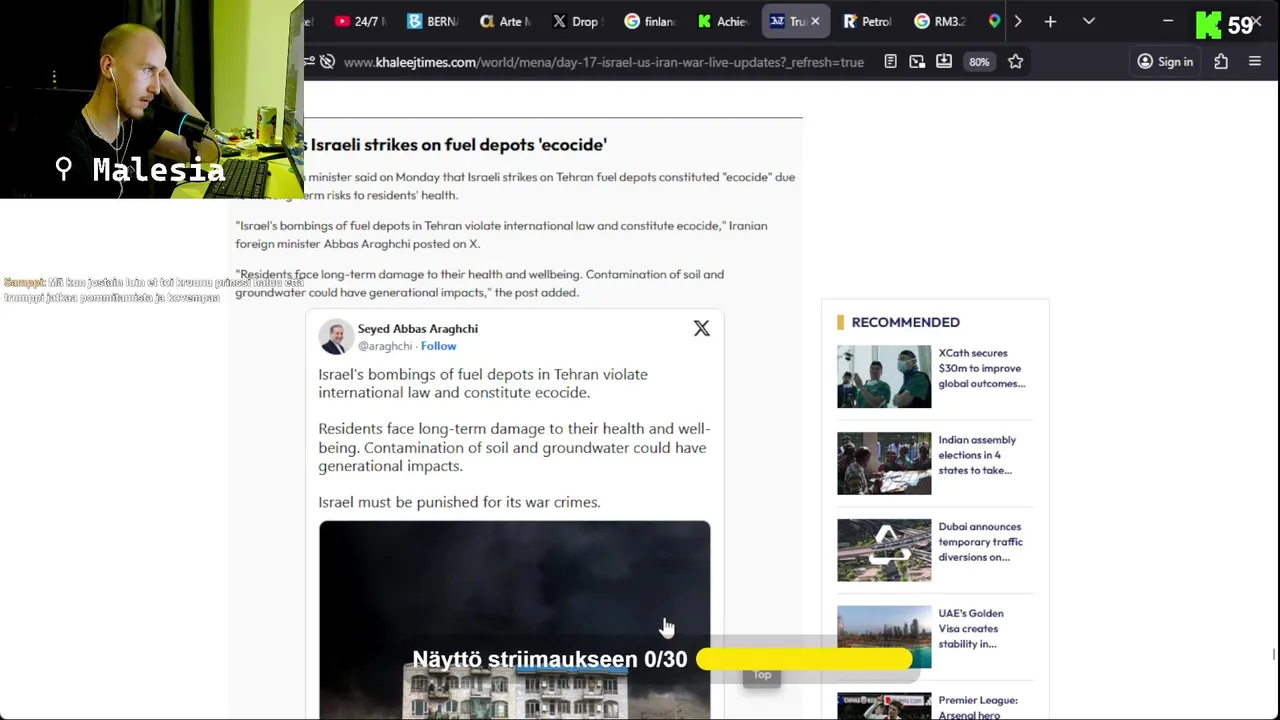Click the location pin icon beside Malesia
The image size is (1280, 720).
pyautogui.click(x=64, y=169)
